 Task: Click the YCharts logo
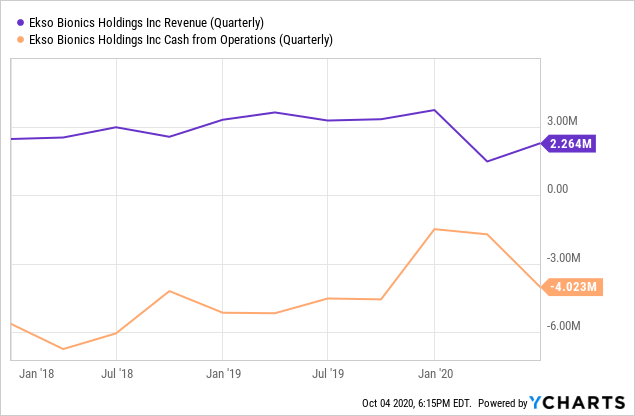click(577, 402)
